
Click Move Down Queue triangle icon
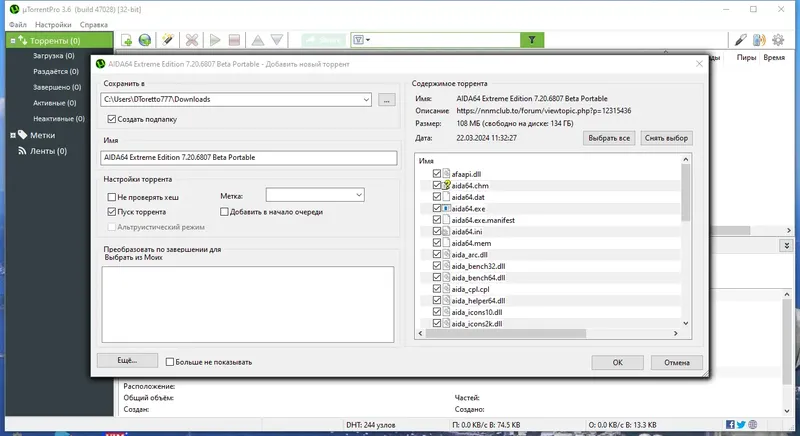pos(277,40)
